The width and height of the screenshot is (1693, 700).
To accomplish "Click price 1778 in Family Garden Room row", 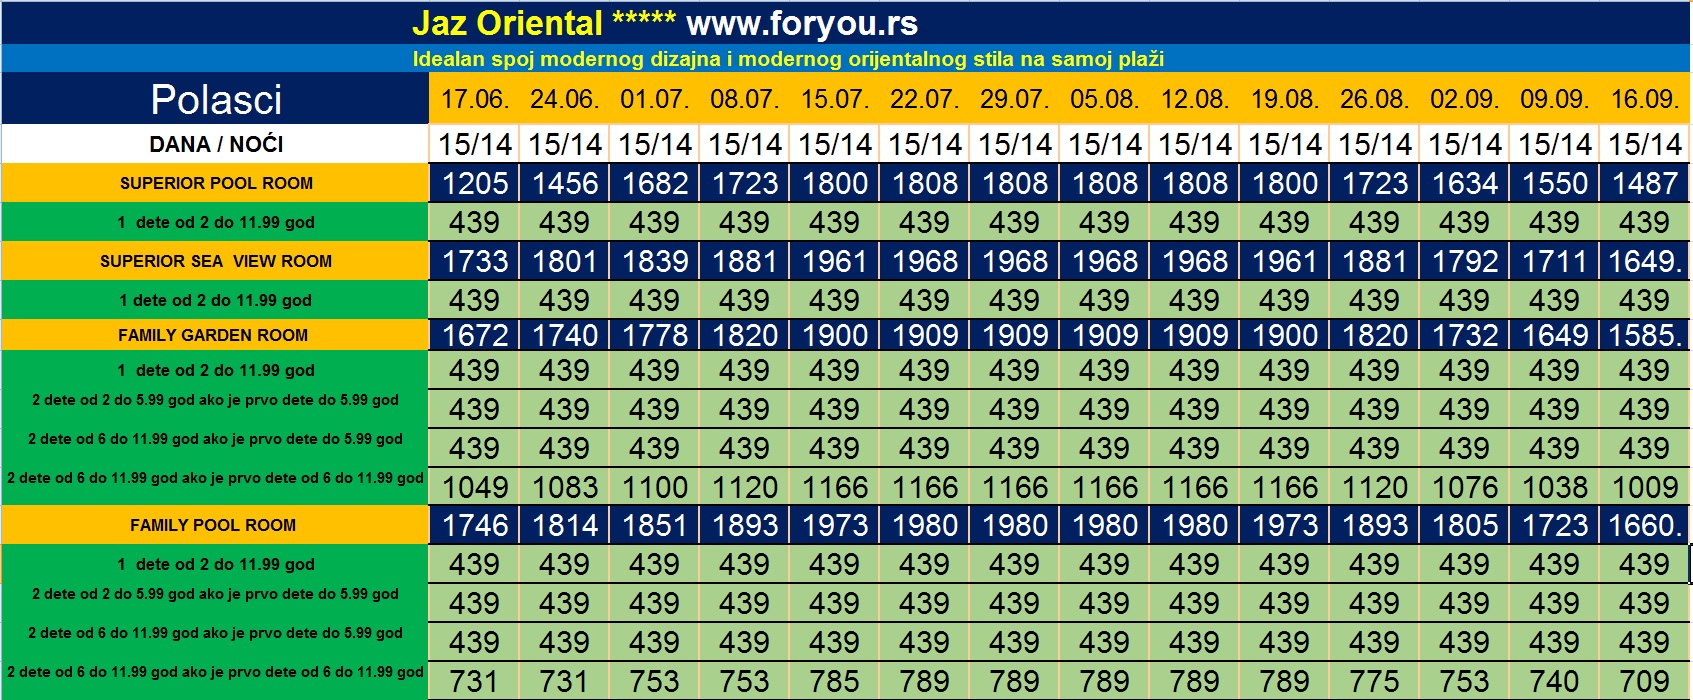I will tap(655, 335).
